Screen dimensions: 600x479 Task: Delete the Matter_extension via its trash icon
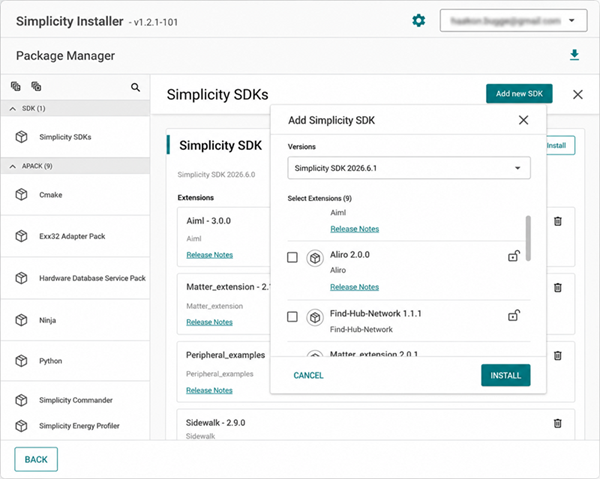(x=558, y=287)
